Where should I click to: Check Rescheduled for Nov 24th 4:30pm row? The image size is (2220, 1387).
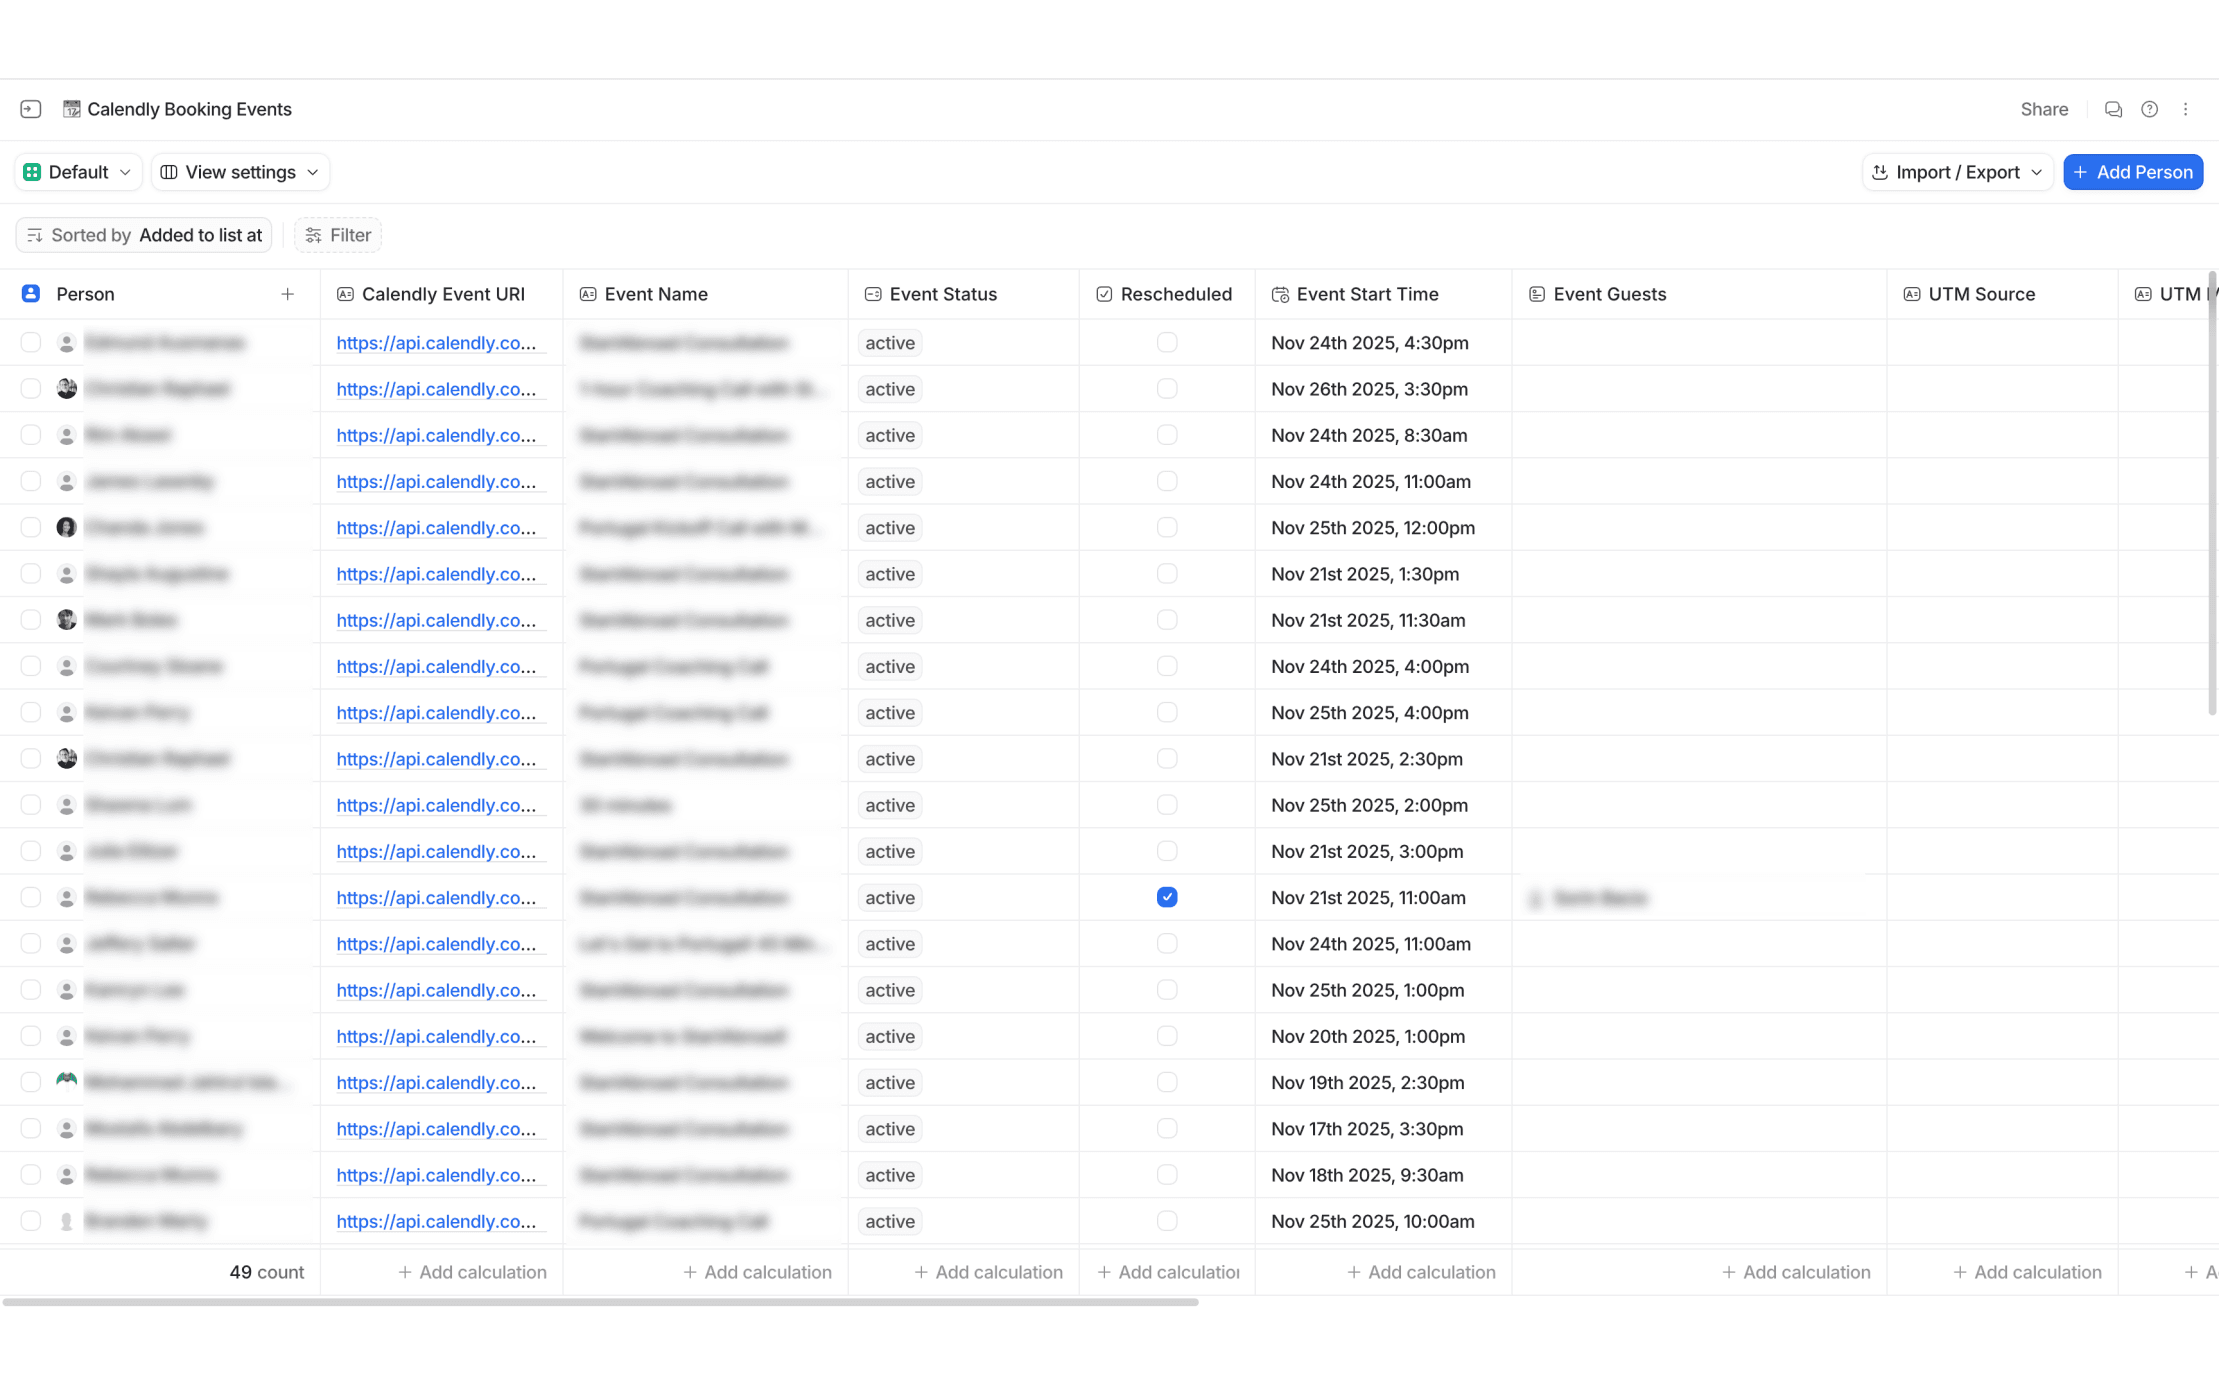pyautogui.click(x=1167, y=343)
